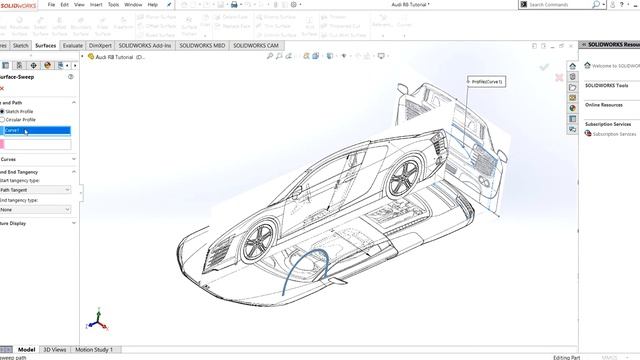Viewport: 640px width, 360px height.
Task: Click Profile(Curve1) callout label
Action: tap(487, 82)
